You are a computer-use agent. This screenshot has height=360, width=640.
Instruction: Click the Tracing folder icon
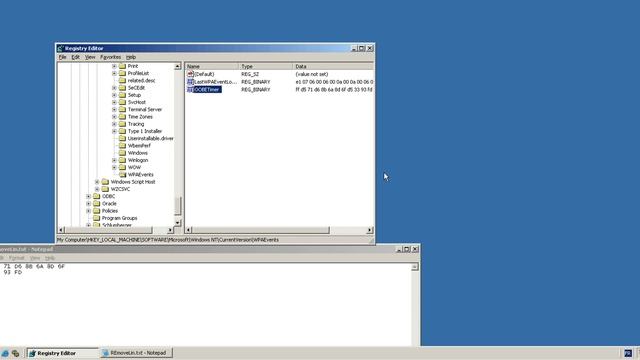pos(122,124)
